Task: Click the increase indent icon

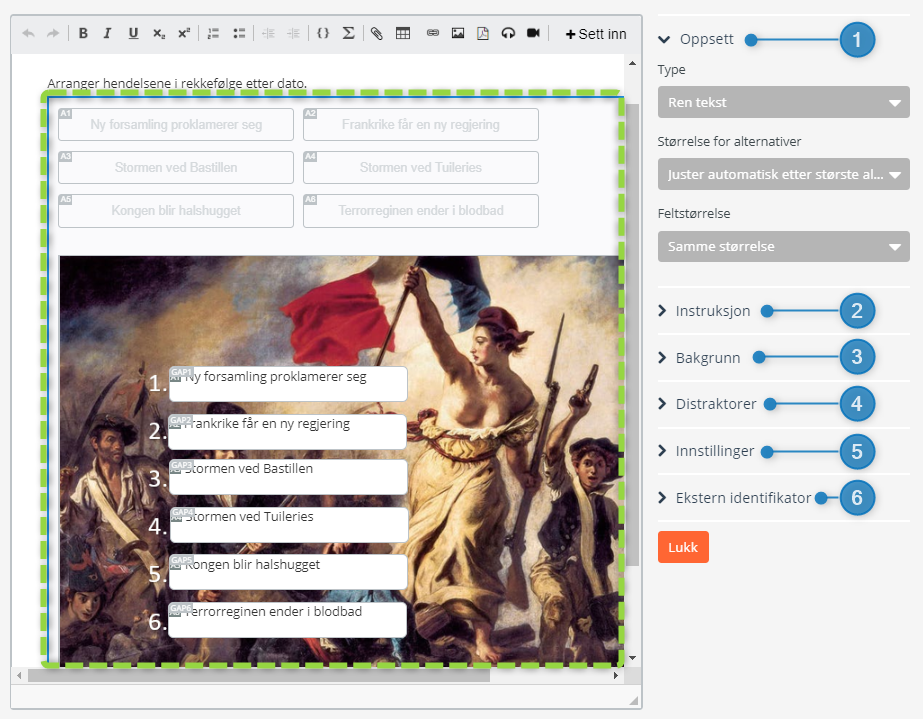Action: click(x=293, y=34)
